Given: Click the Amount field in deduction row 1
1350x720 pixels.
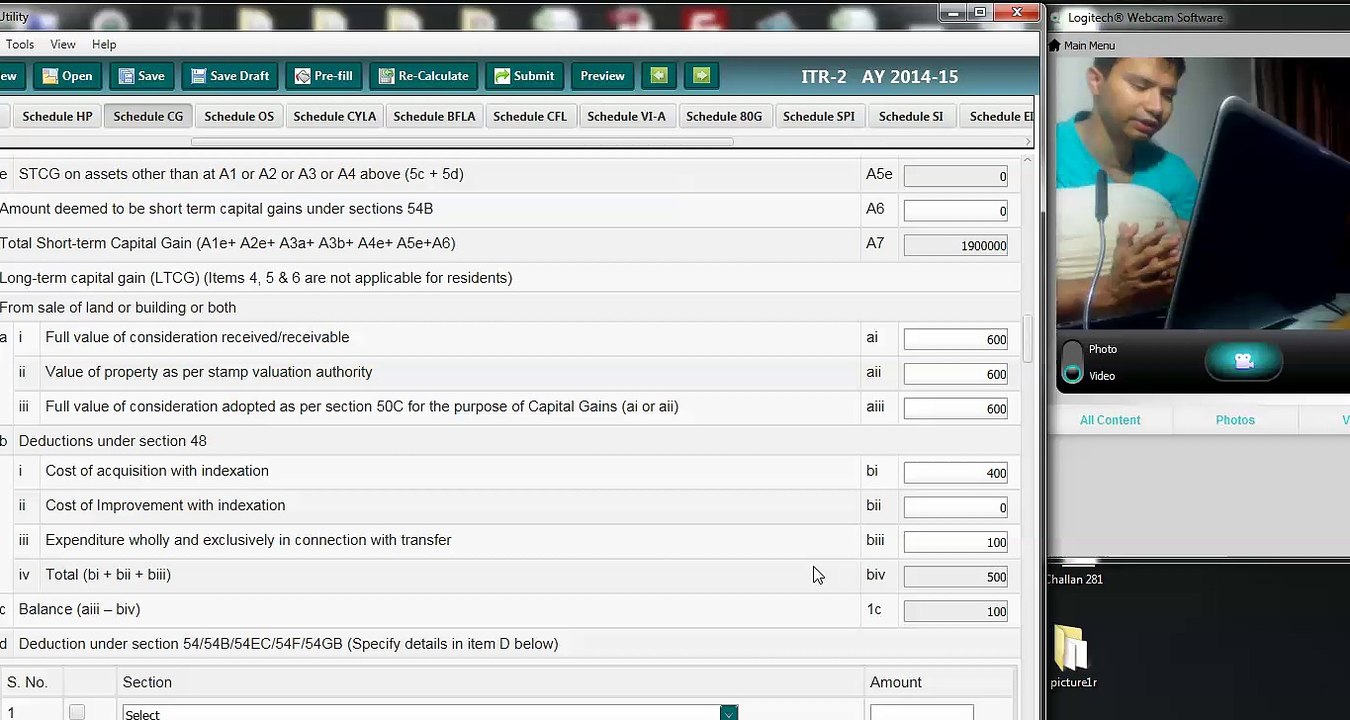Looking at the screenshot, I should pos(921,712).
